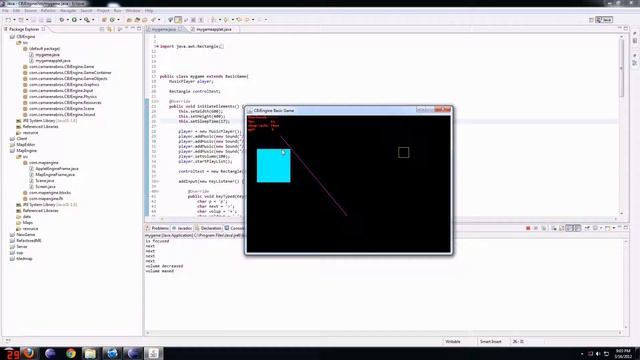Open the New toolbar dropdown arrow
The image size is (640, 360).
(x=14, y=20)
